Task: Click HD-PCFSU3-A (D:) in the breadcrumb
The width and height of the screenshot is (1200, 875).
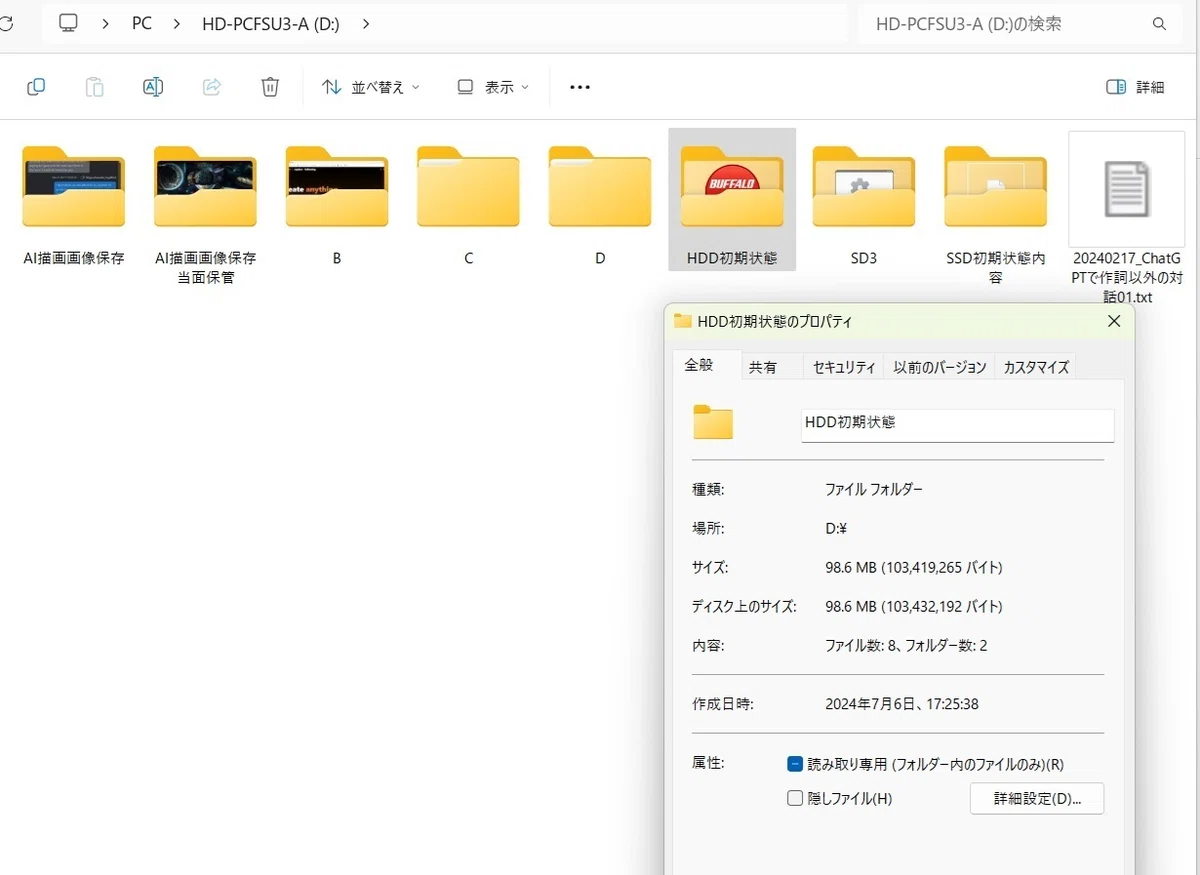Action: (270, 24)
